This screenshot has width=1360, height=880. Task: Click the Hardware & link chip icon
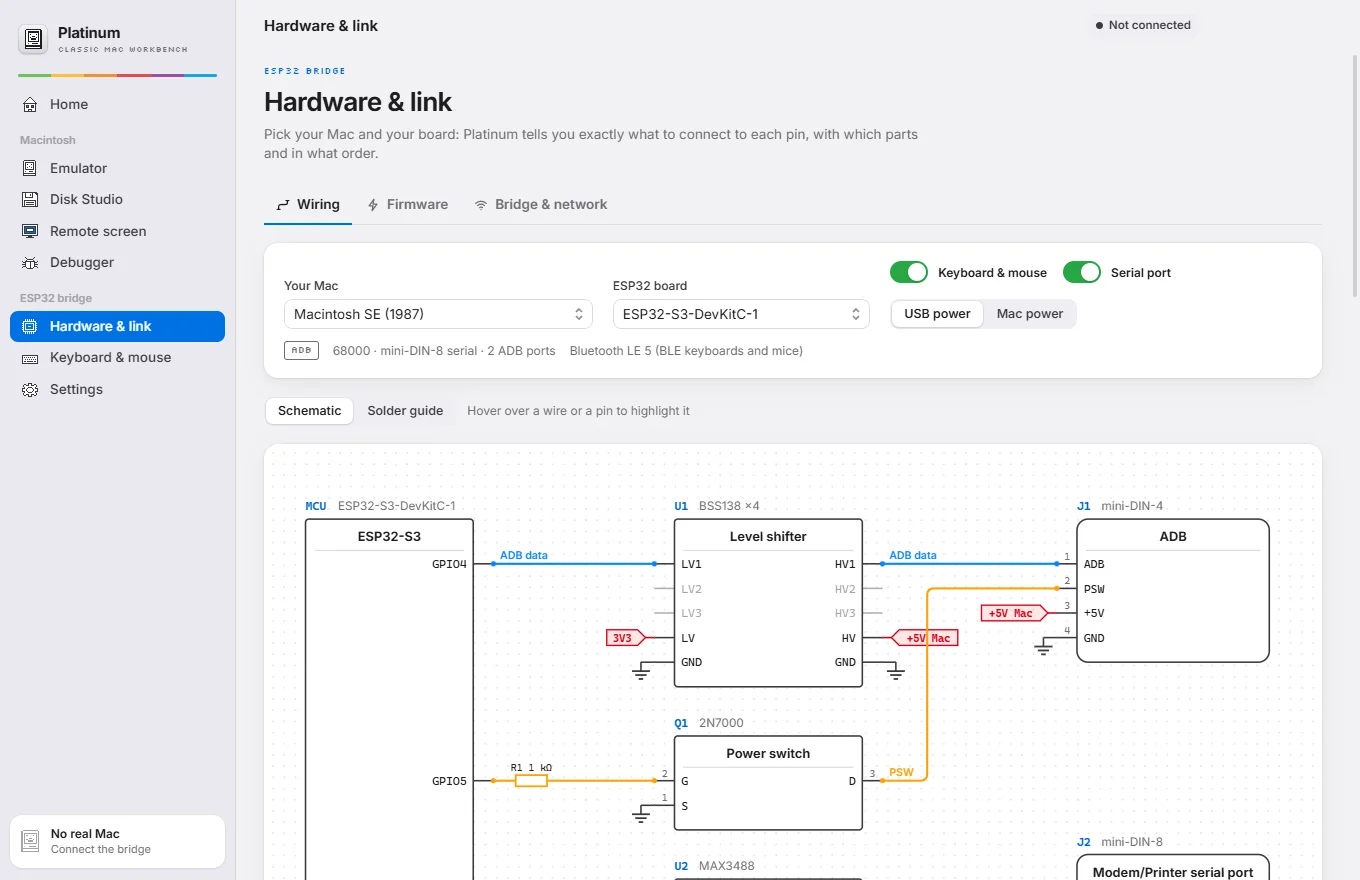(30, 326)
